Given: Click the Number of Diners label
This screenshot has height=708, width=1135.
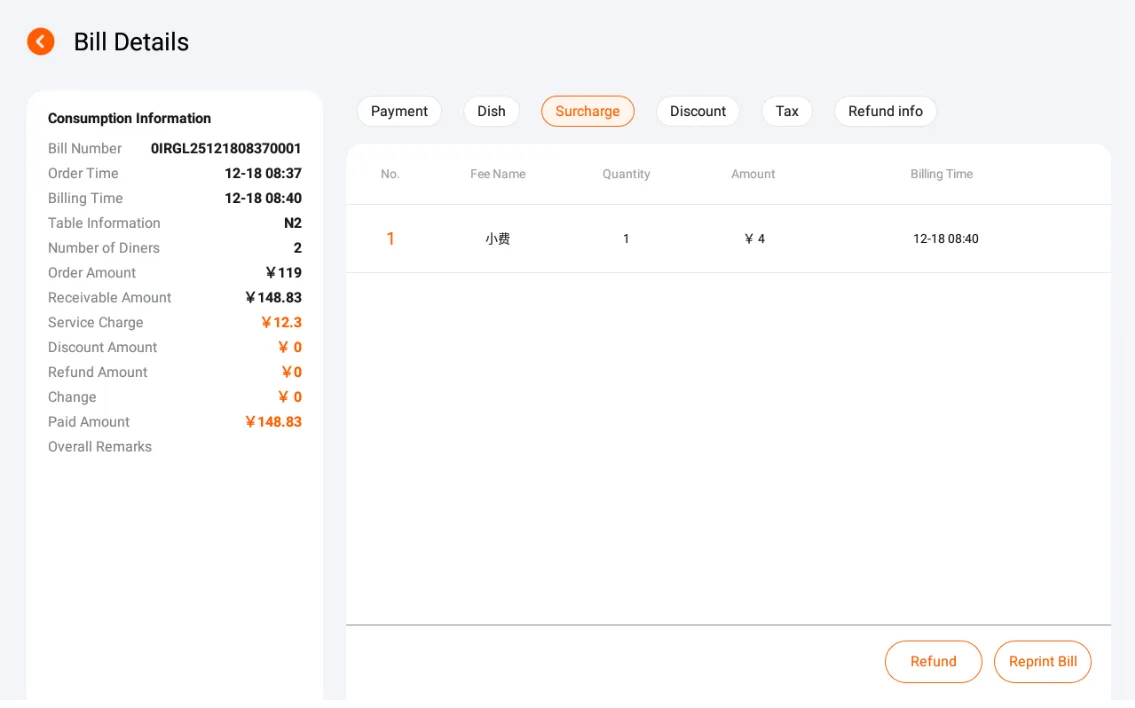Looking at the screenshot, I should [104, 248].
